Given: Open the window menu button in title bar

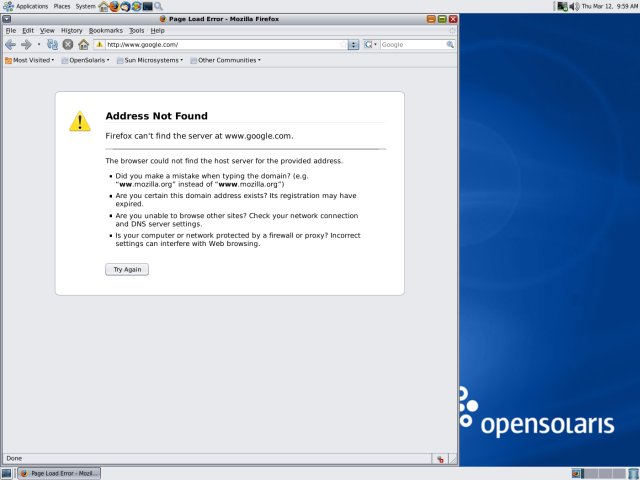Looking at the screenshot, I should pyautogui.click(x=7, y=19).
